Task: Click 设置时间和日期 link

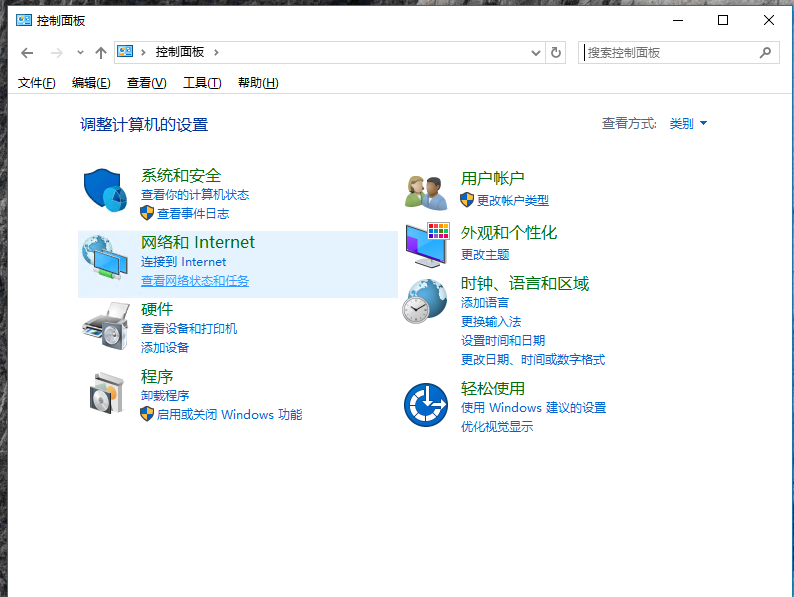Action: (x=503, y=341)
